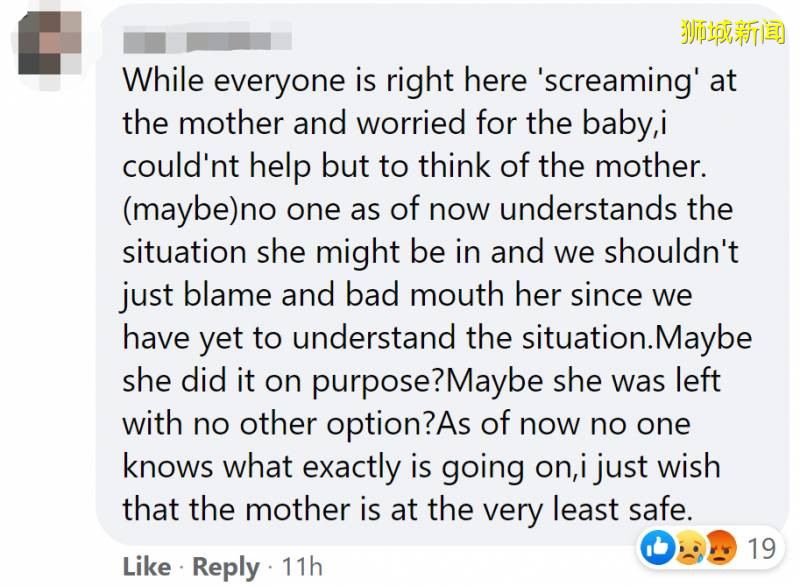Like this comment
Viewport: 800px width, 586px height.
point(146,567)
